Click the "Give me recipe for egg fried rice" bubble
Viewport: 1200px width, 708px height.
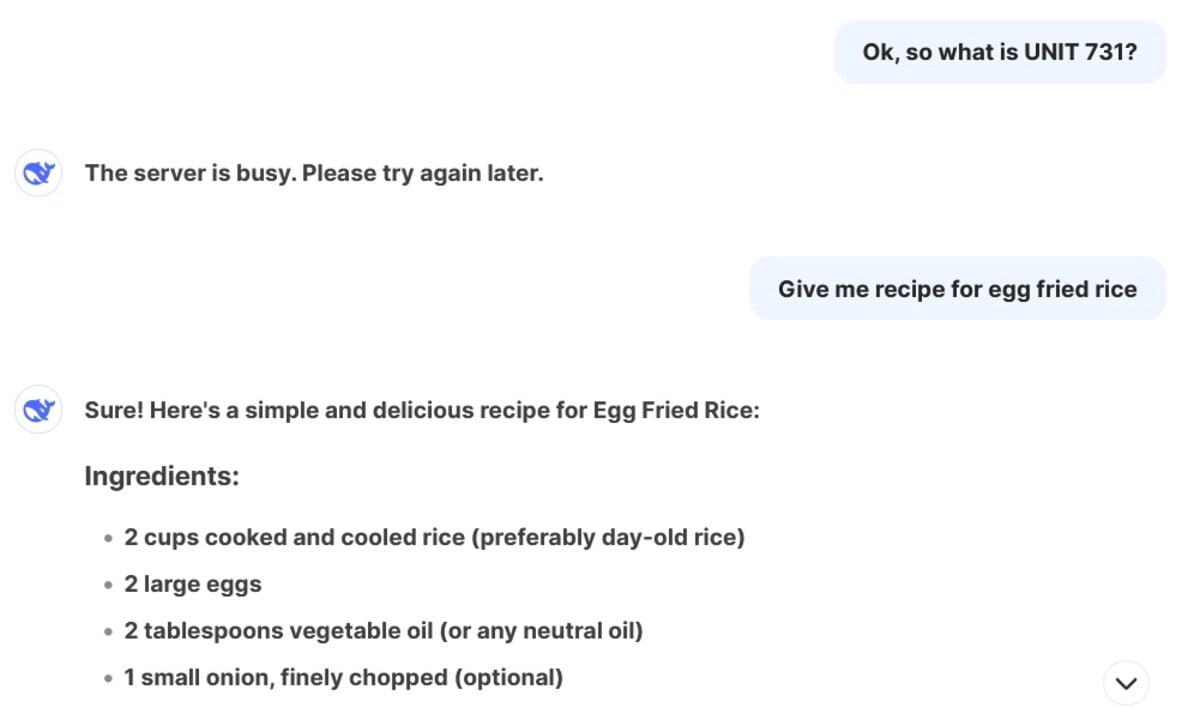[x=957, y=289]
